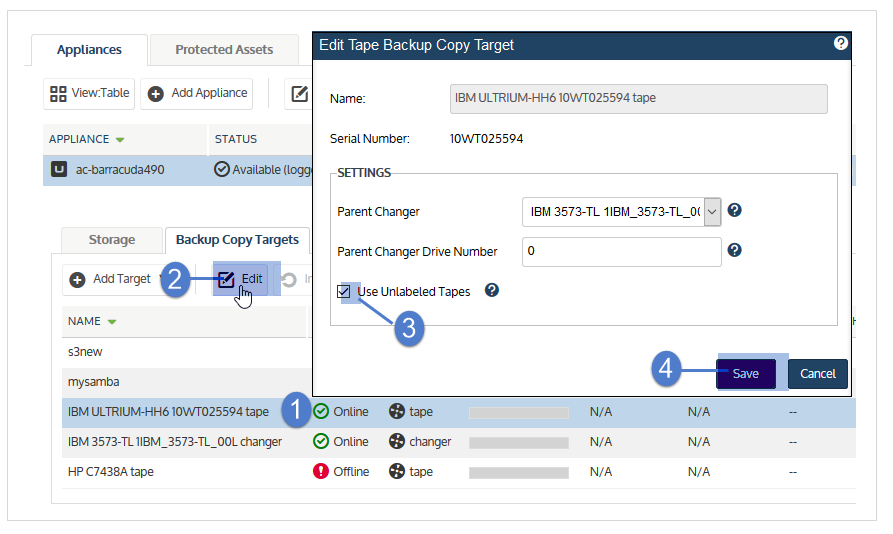Click the changer type icon
Viewport: 893px width, 534px height.
(x=396, y=441)
